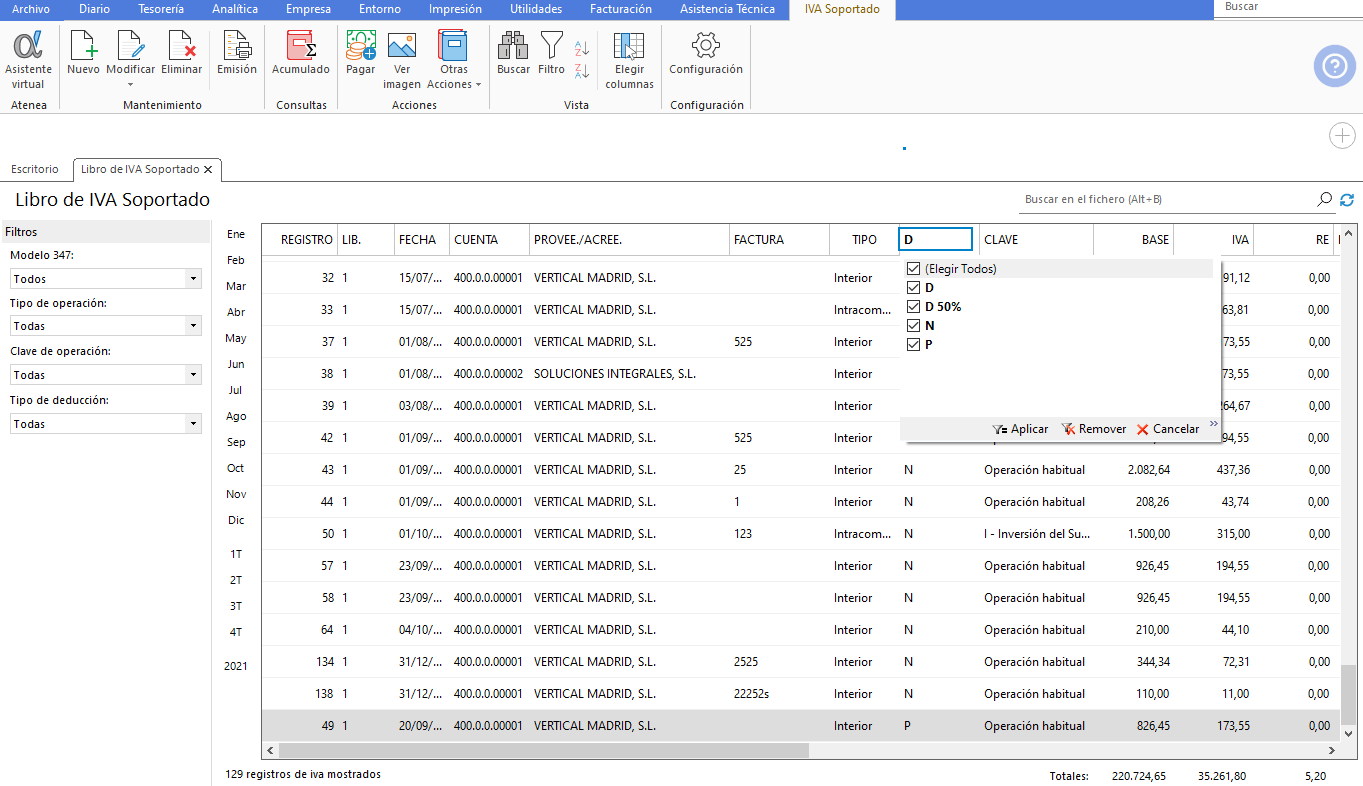Viewport: 1363px width, 786px height.
Task: Click the Buscar en el fichero field
Action: tap(1166, 200)
